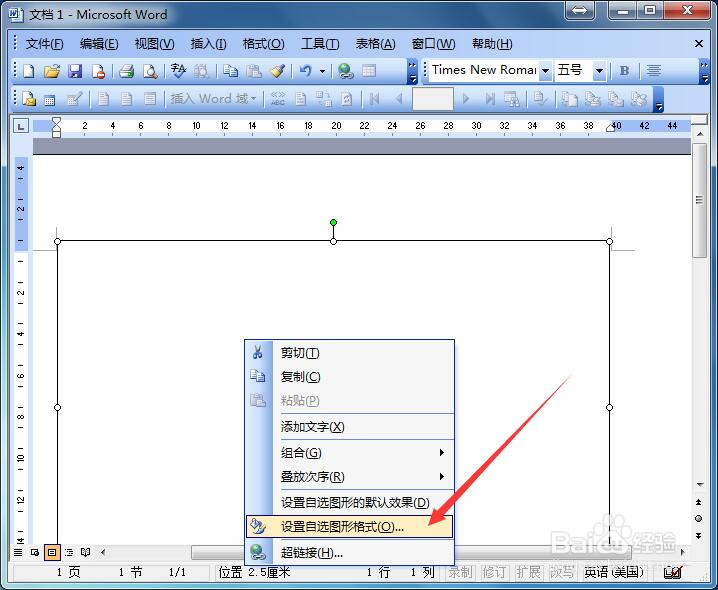Open the mail merge data source icon
Image resolution: width=718 pixels, height=590 pixels.
tap(49, 99)
